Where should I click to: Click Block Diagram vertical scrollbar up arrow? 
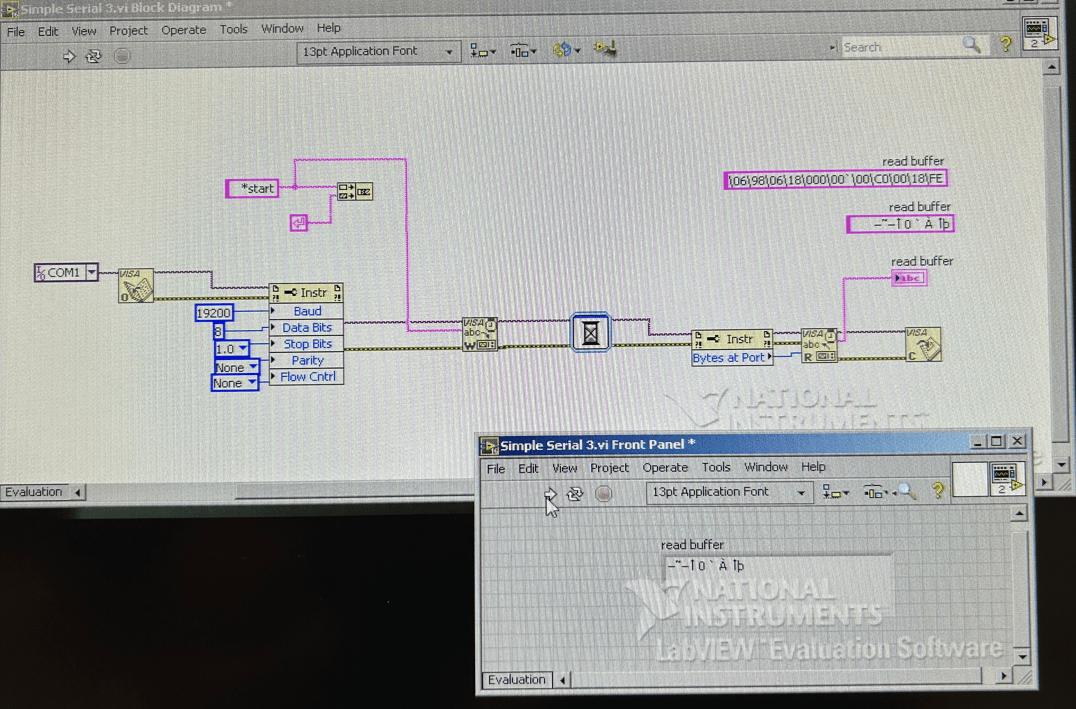(1052, 67)
